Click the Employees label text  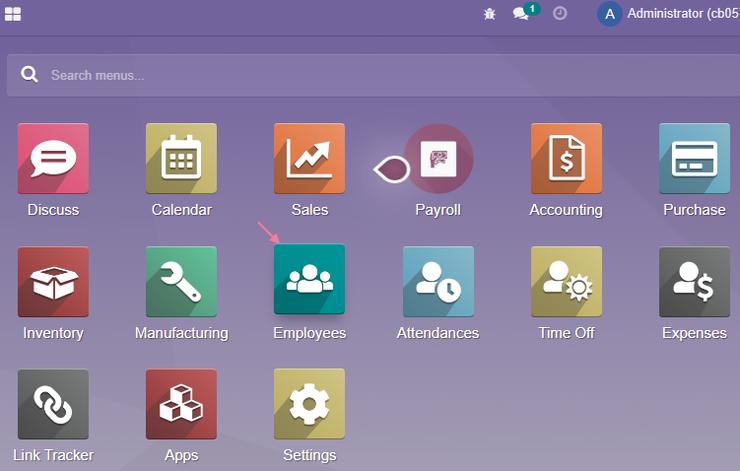tap(310, 333)
